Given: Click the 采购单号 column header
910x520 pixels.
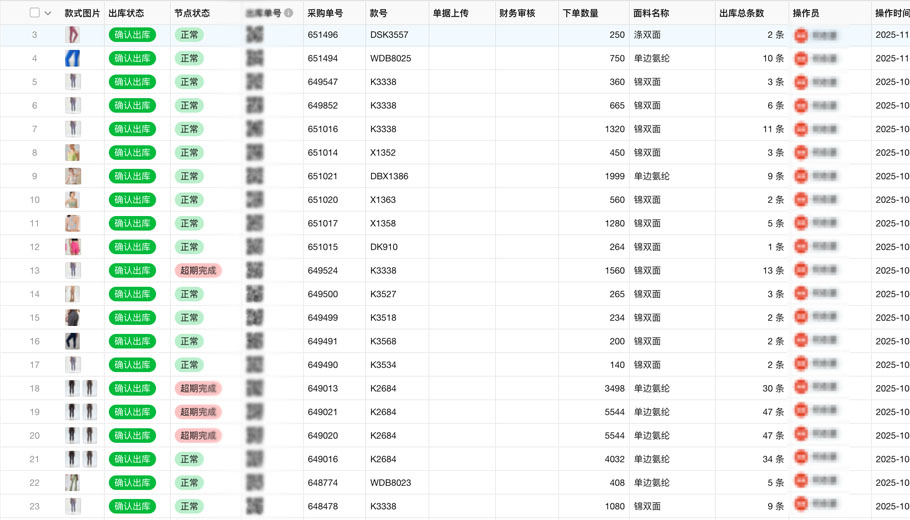Looking at the screenshot, I should (325, 13).
